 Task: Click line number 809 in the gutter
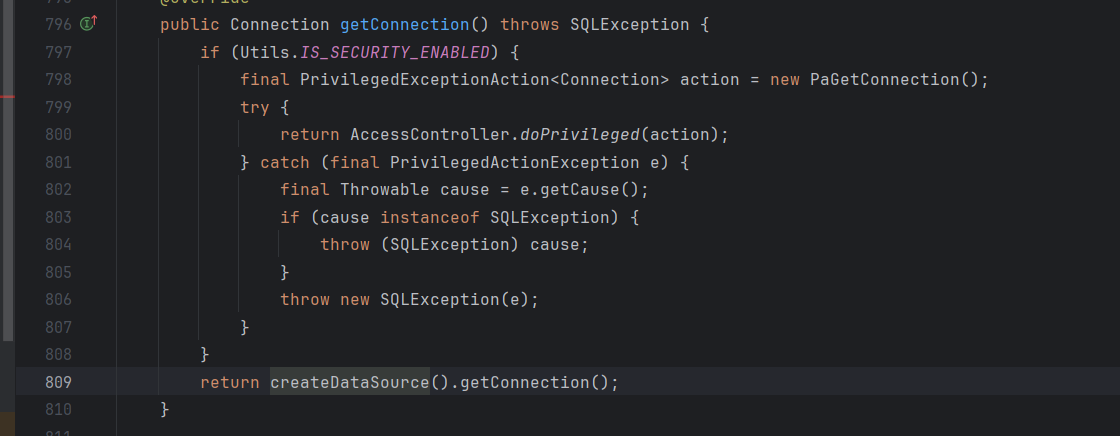[58, 382]
